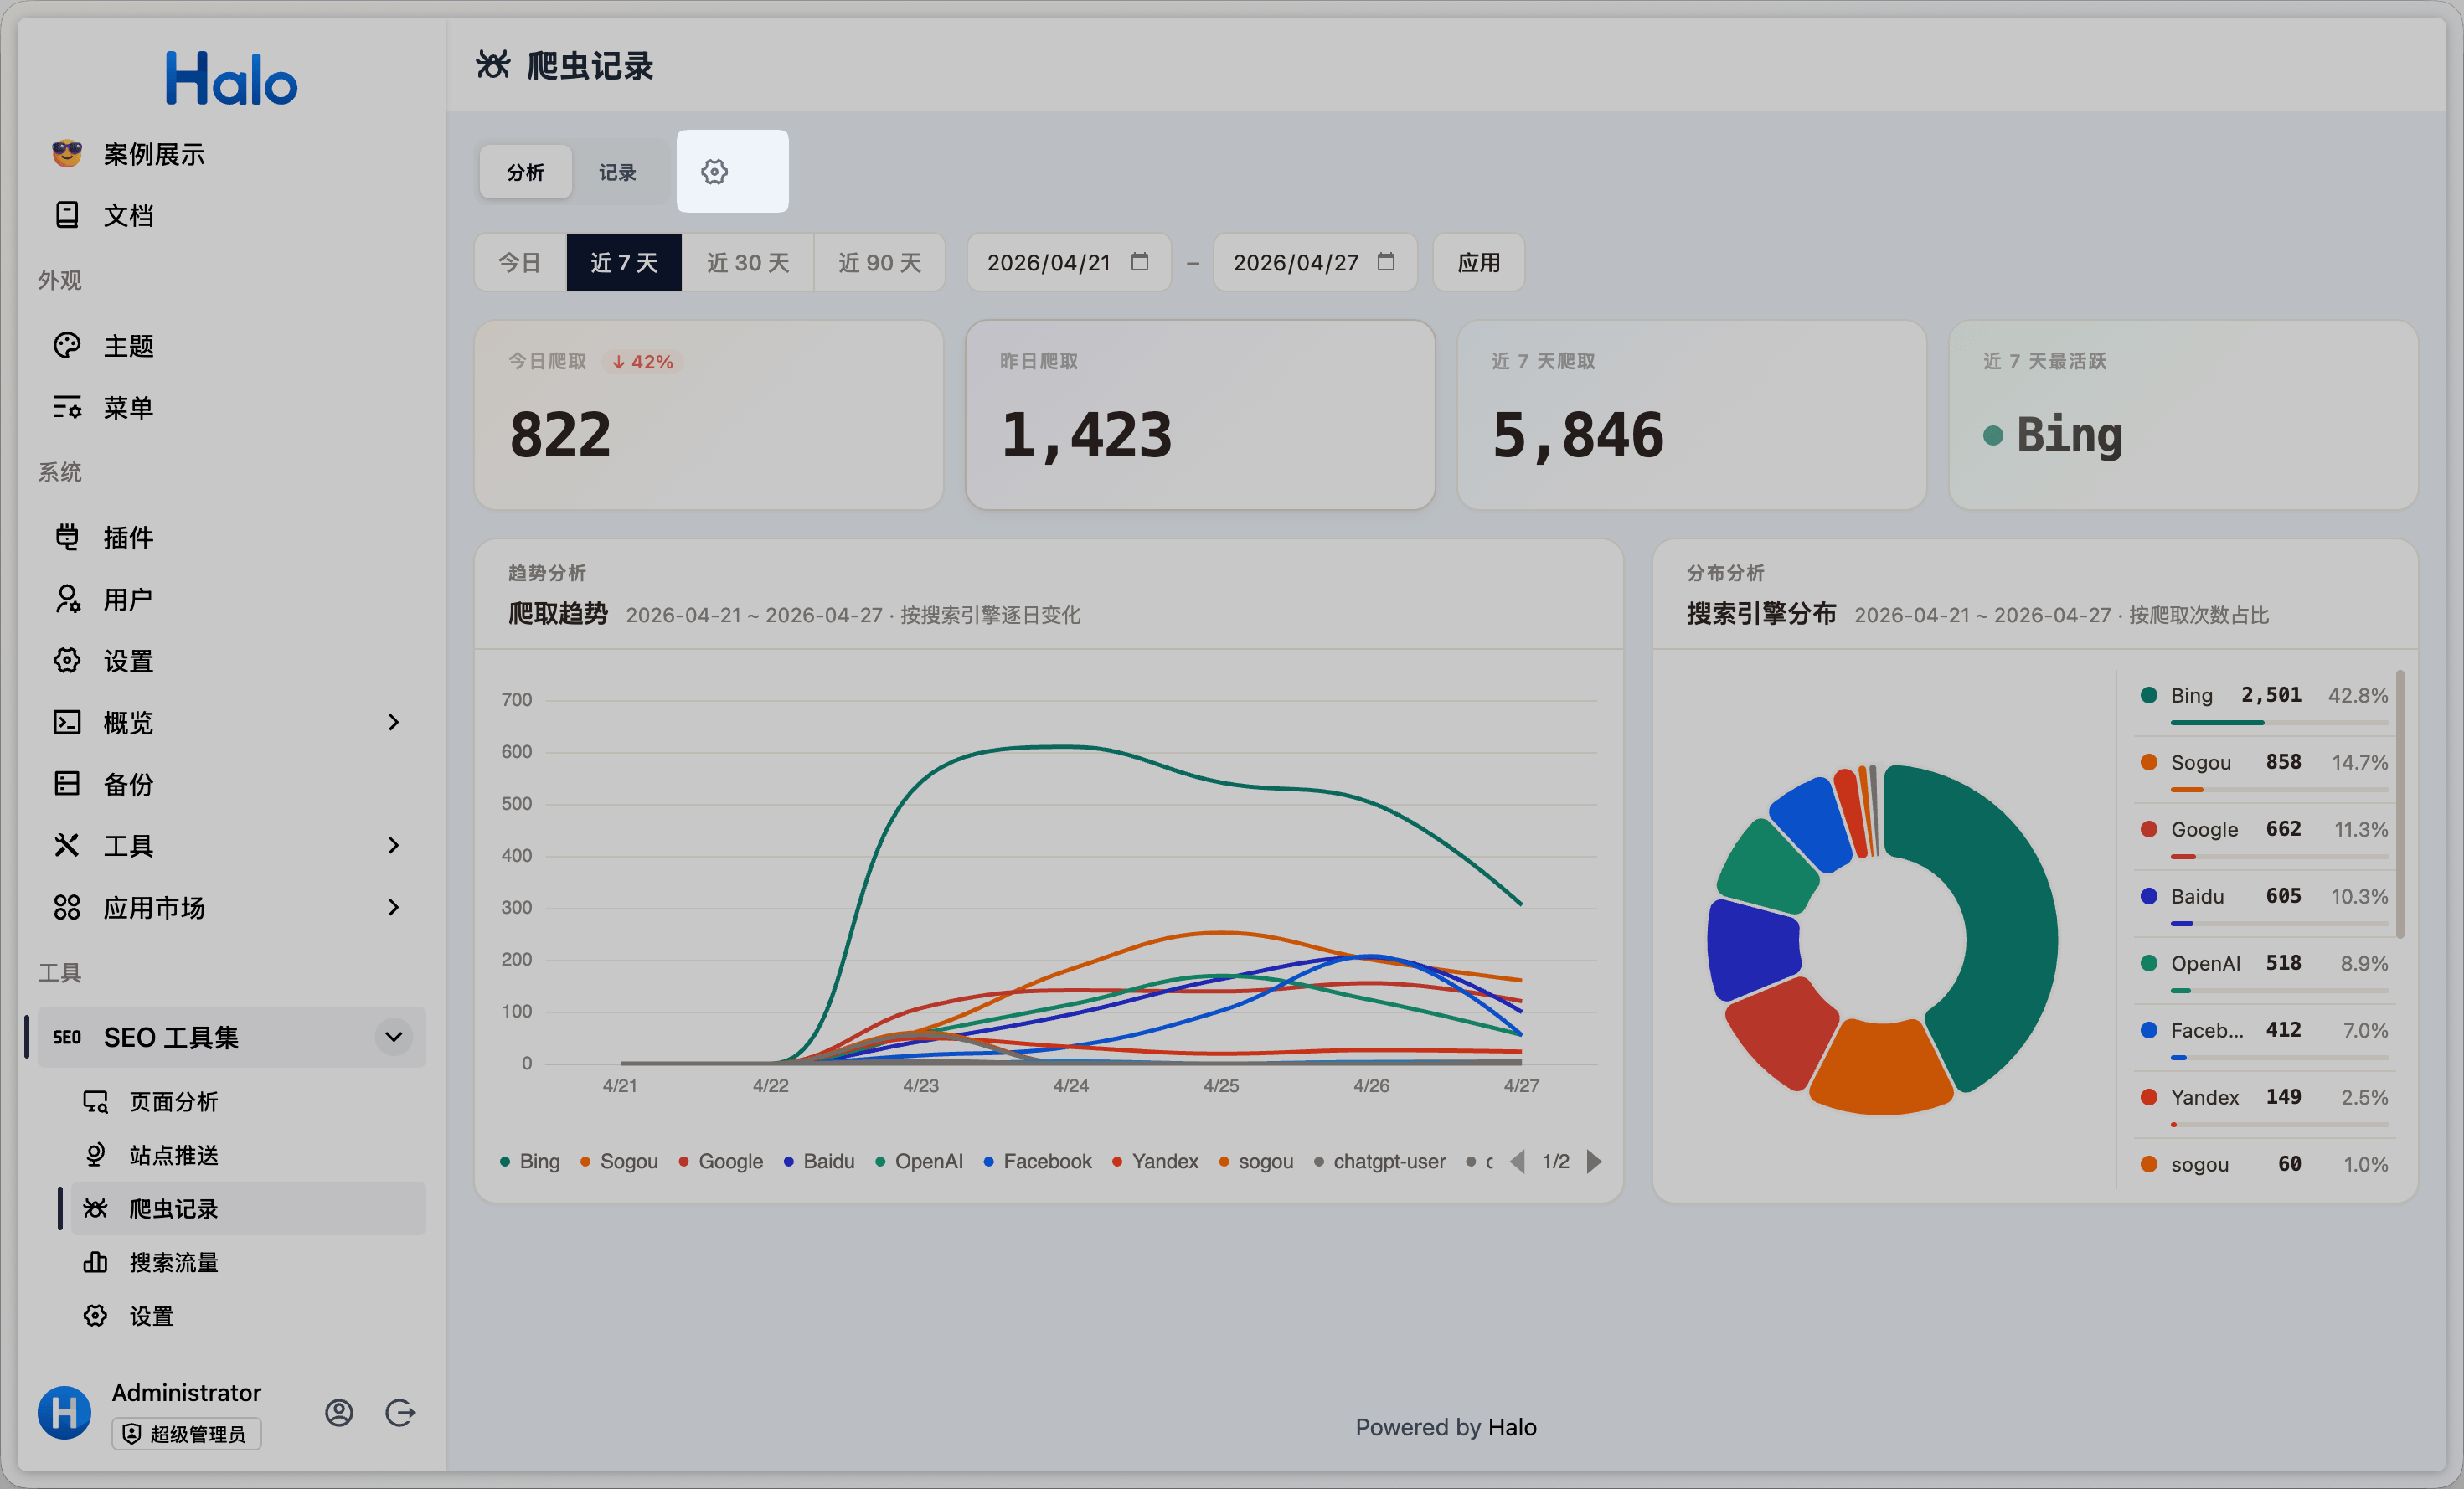This screenshot has height=1489, width=2464.
Task: Click the Halo logo
Action: pos(231,78)
